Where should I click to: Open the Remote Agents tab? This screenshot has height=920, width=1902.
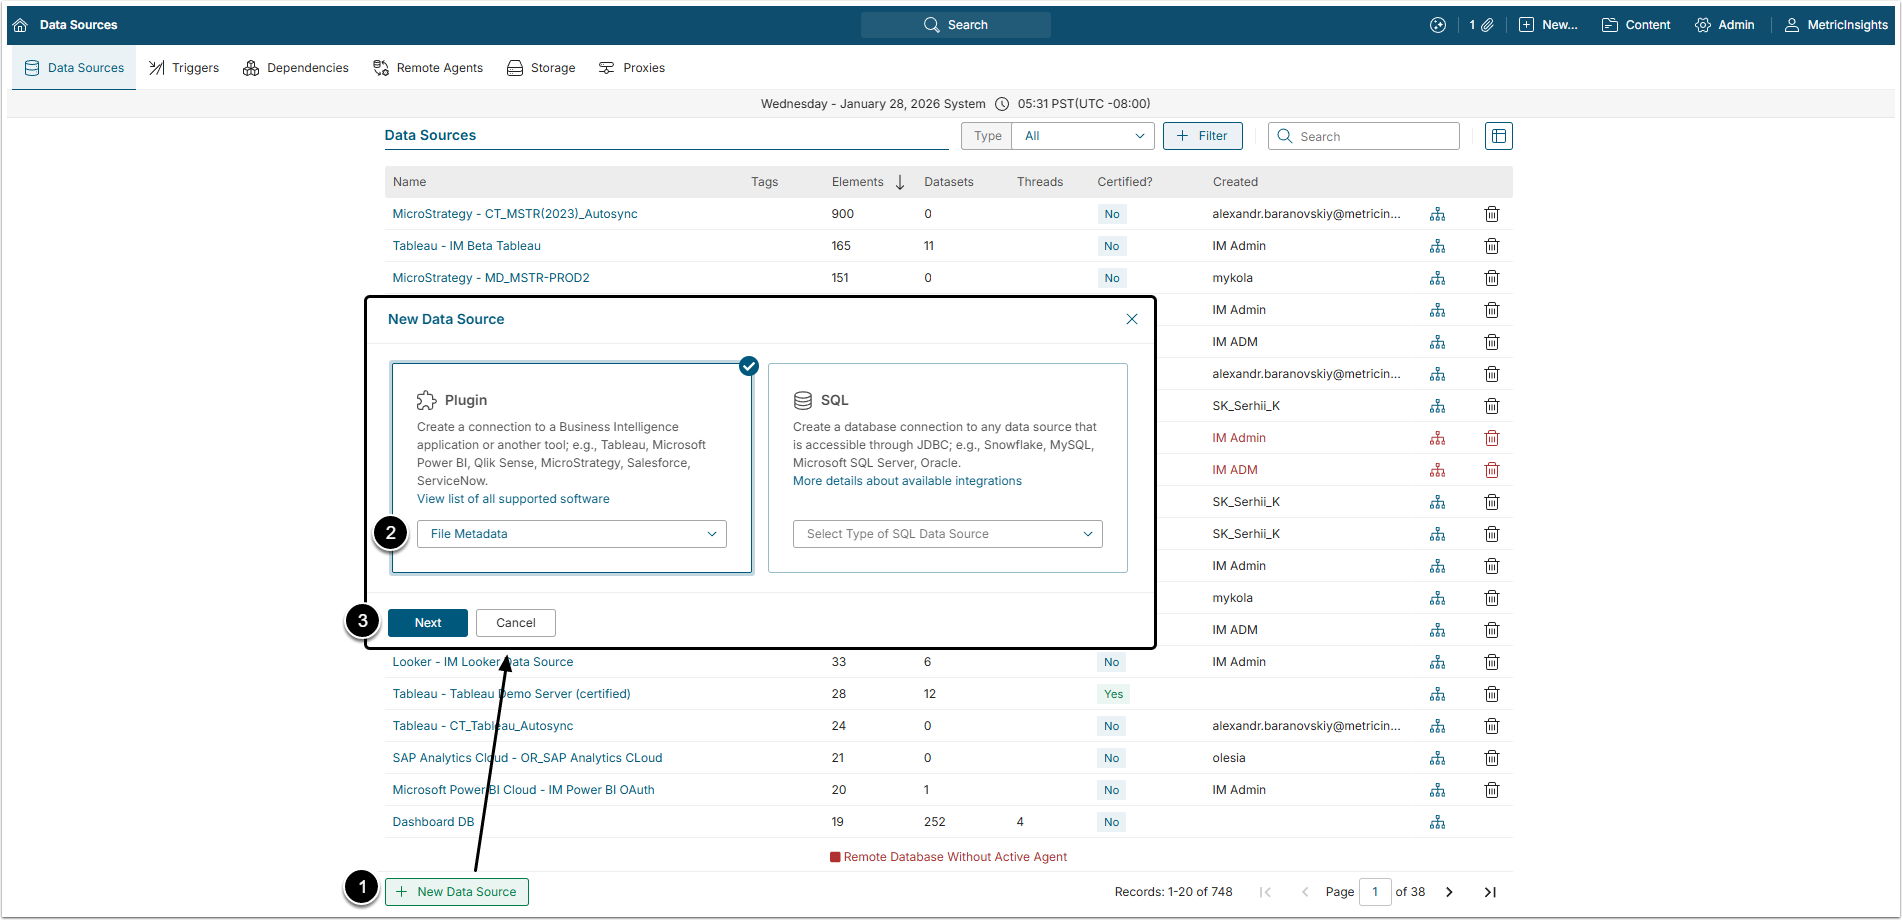pyautogui.click(x=428, y=68)
